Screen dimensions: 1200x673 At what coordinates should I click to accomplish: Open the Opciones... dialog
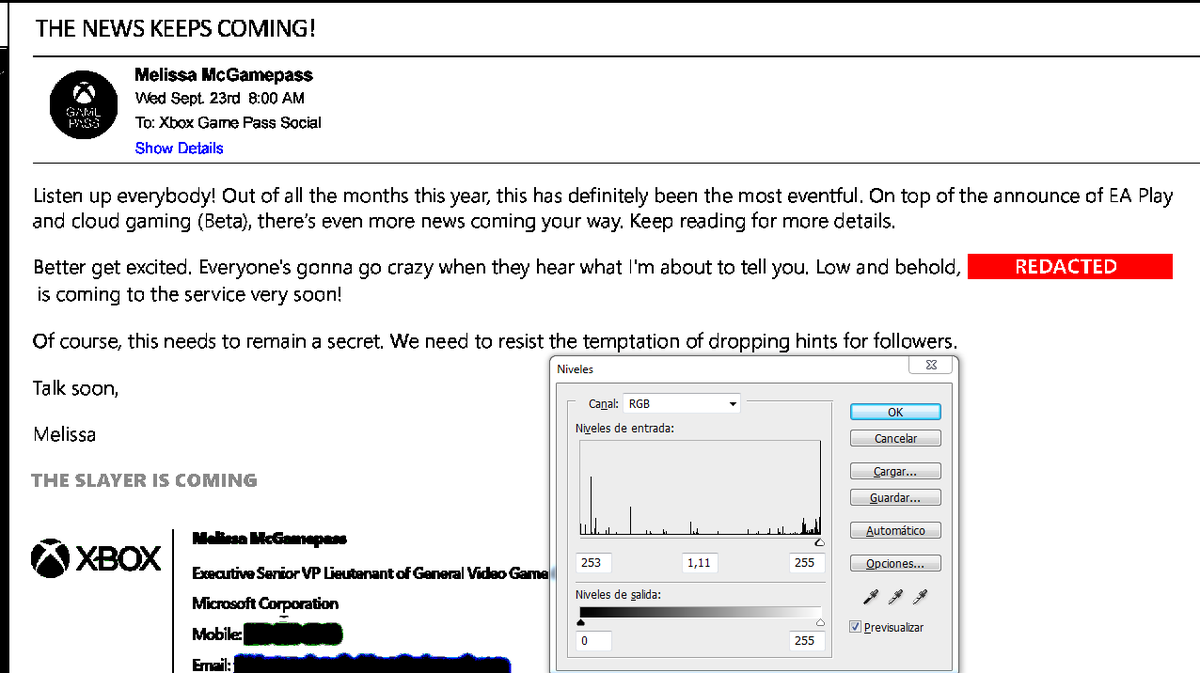[895, 563]
